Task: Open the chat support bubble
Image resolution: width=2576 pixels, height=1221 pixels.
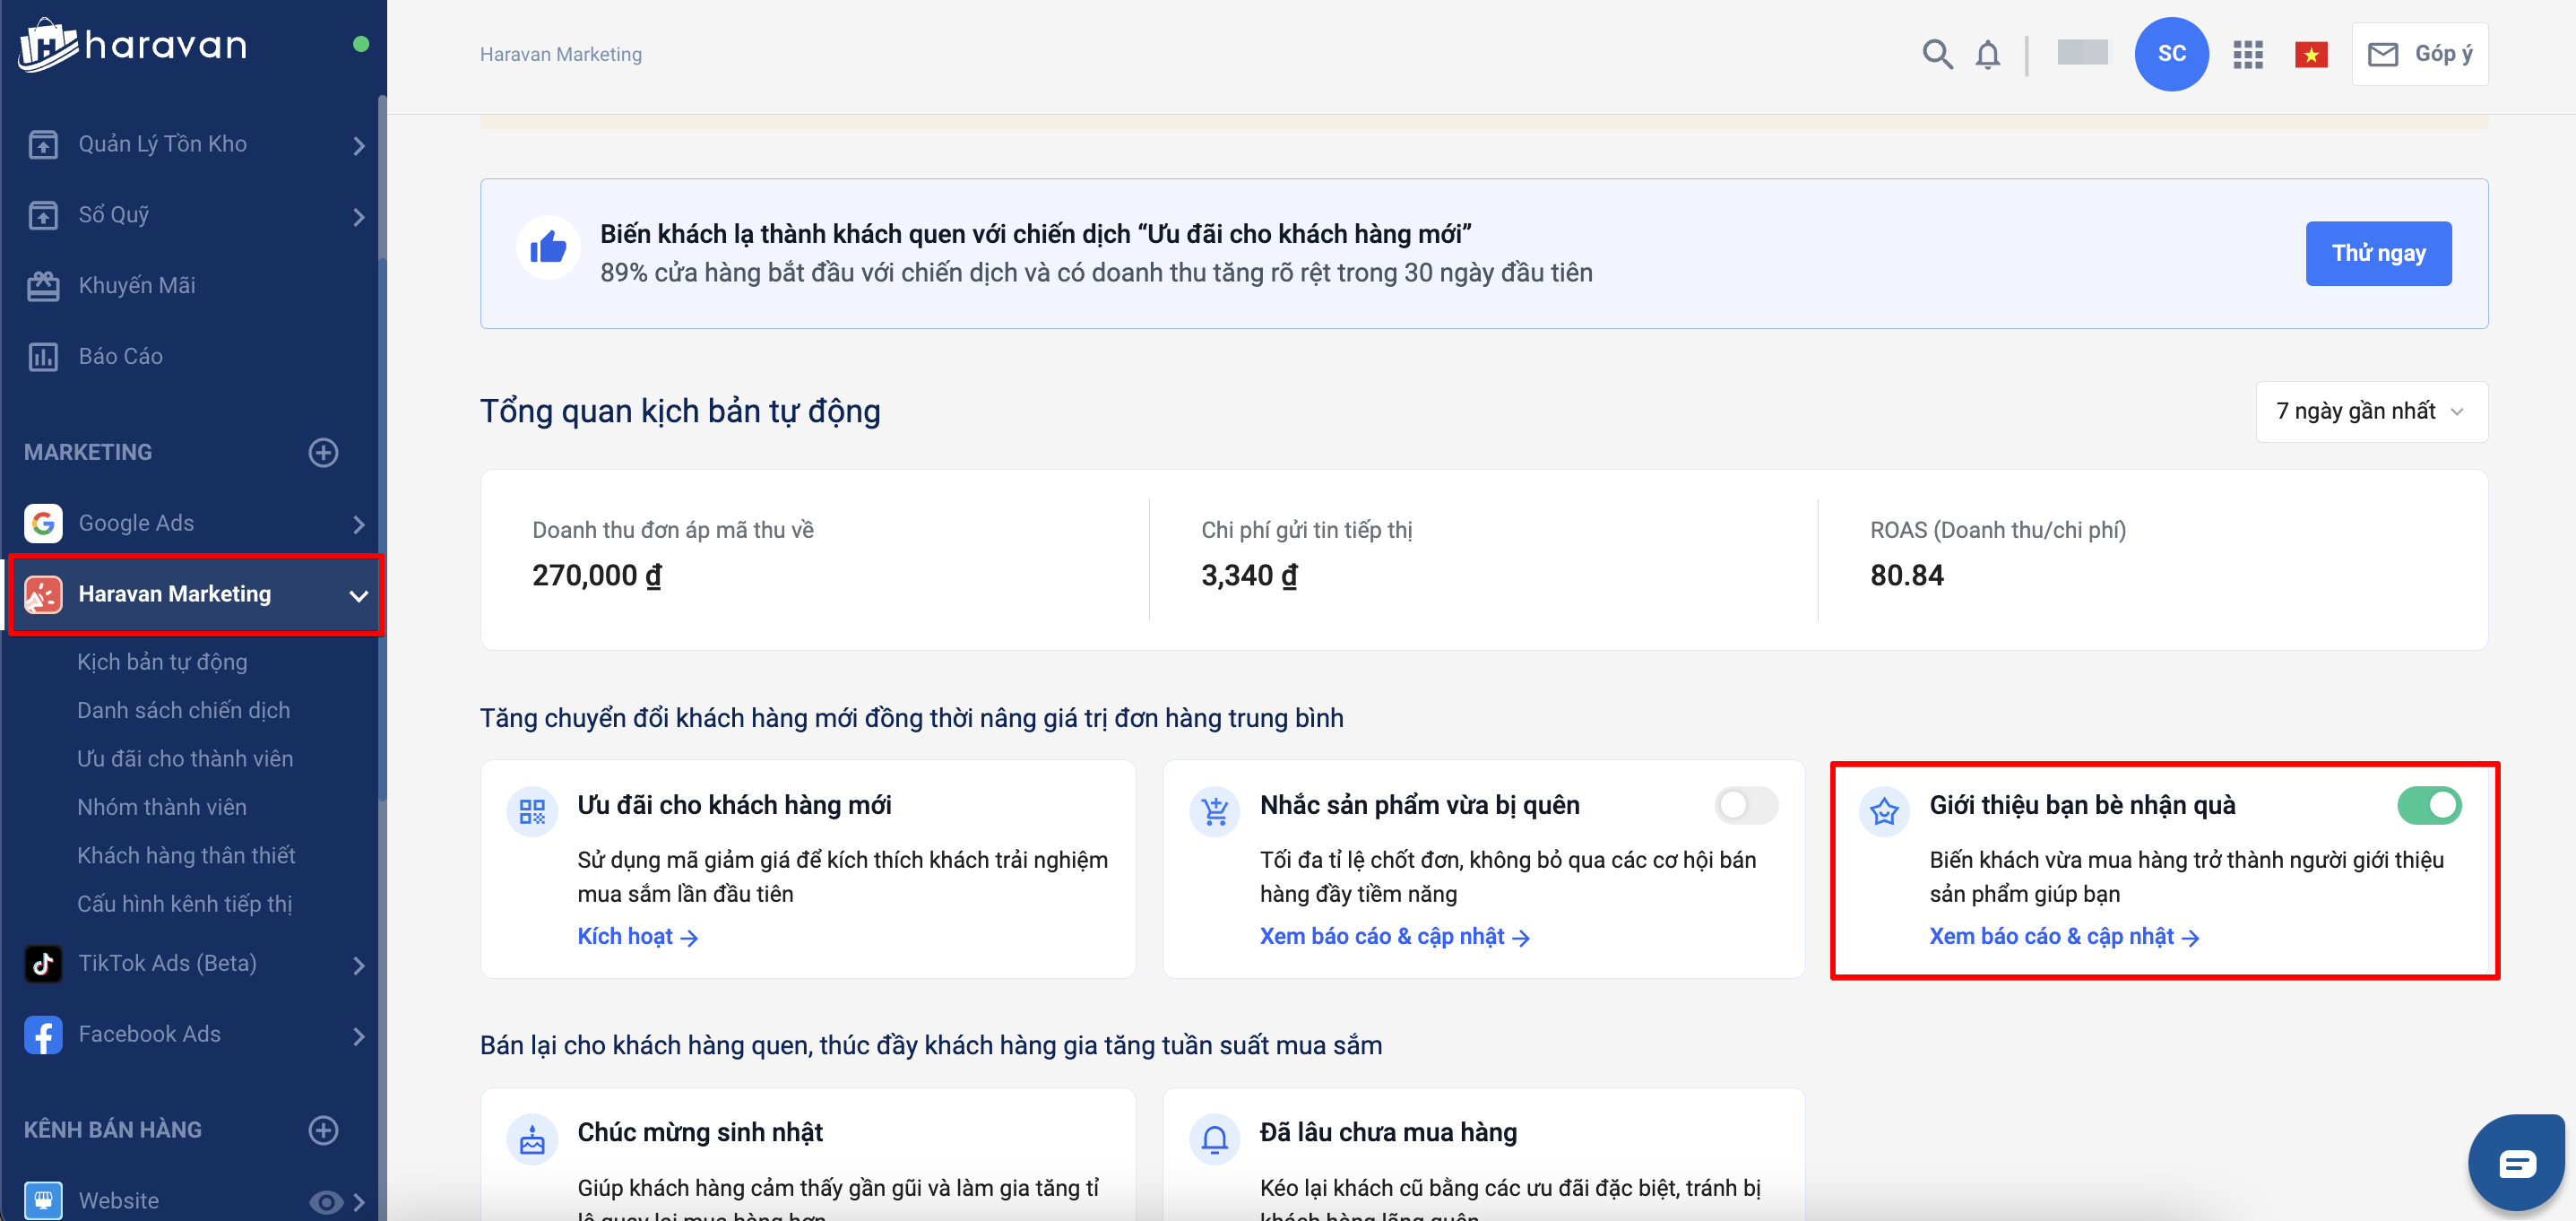Action: 2516,1163
